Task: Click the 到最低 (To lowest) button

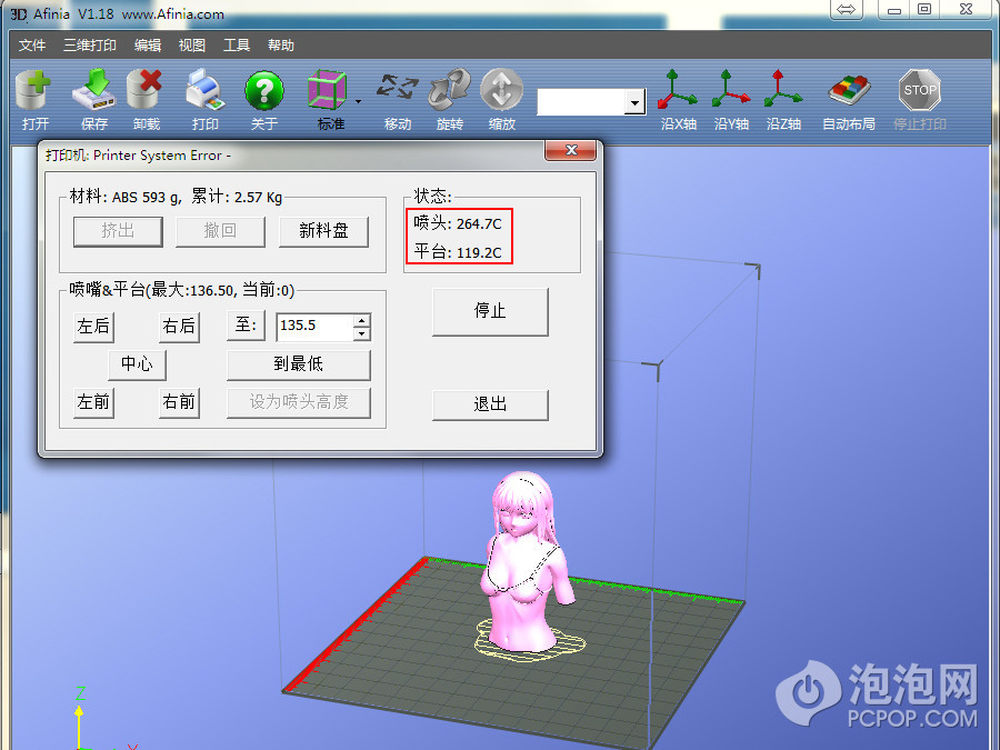Action: [298, 365]
